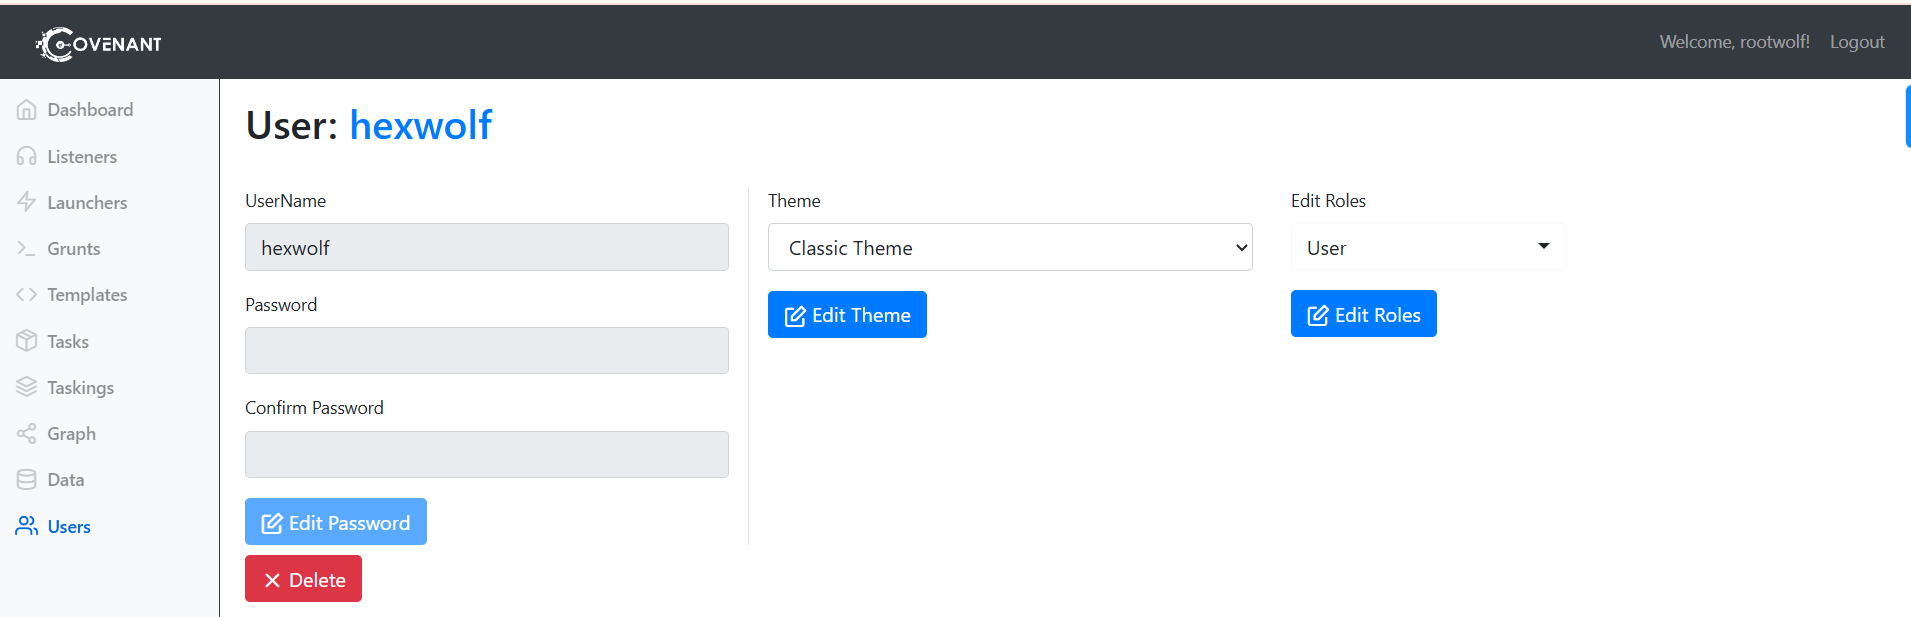Viewport: 1911px width, 617px height.
Task: Click the Covenant logo in header
Action: click(99, 44)
